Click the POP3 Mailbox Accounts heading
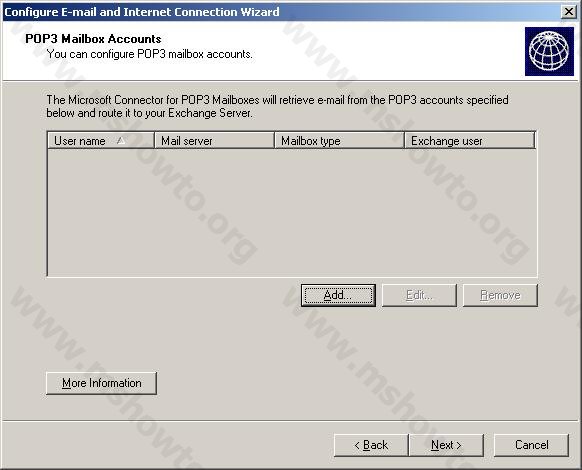The width and height of the screenshot is (582, 470). 93,39
